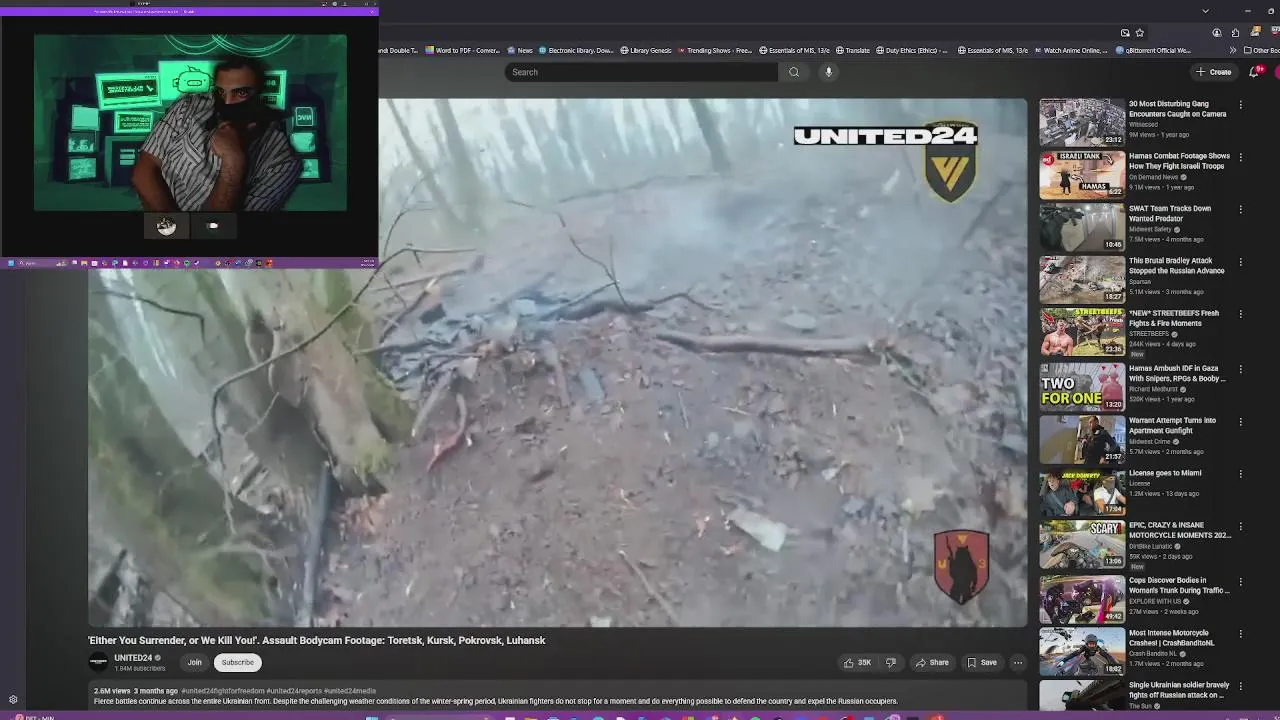Image resolution: width=1280 pixels, height=720 pixels.
Task: Open STREETBEEFS Fresh Fights video thumbnail
Action: click(1082, 332)
